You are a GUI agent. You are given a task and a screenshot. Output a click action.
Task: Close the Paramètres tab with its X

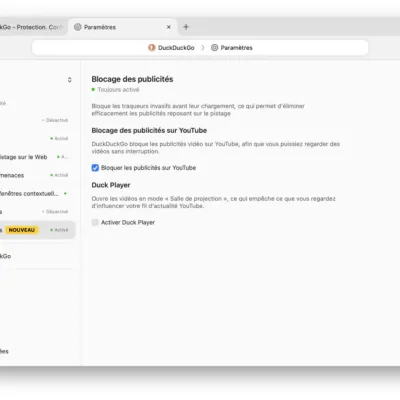(x=169, y=27)
